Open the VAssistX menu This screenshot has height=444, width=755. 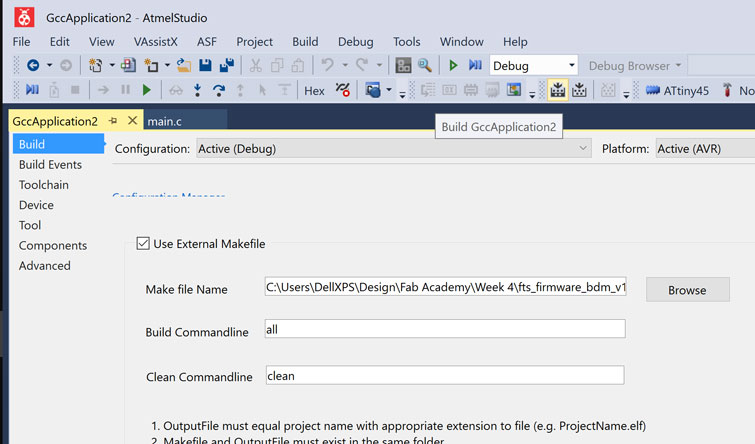point(156,42)
